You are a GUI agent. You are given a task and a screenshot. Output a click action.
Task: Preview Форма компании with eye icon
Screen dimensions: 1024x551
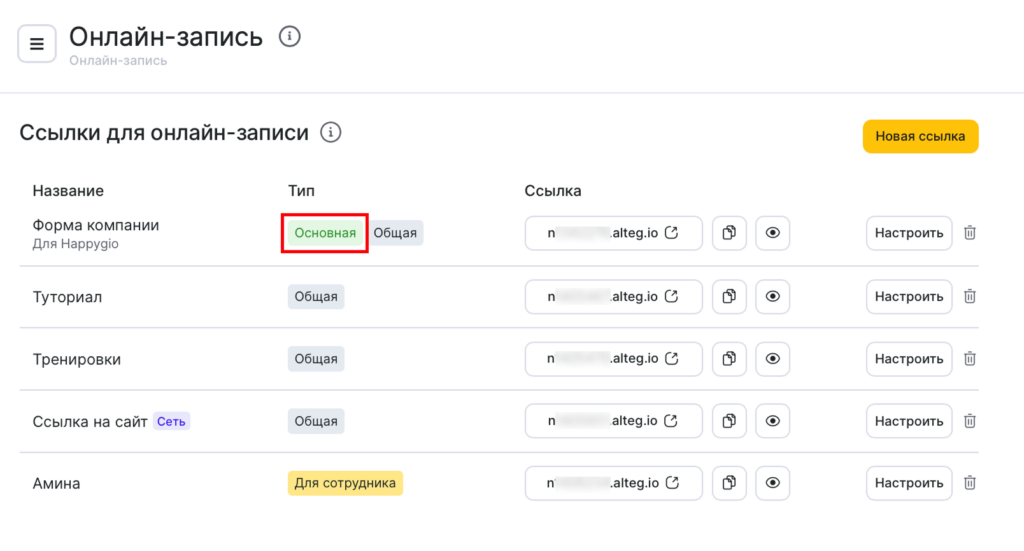[772, 233]
